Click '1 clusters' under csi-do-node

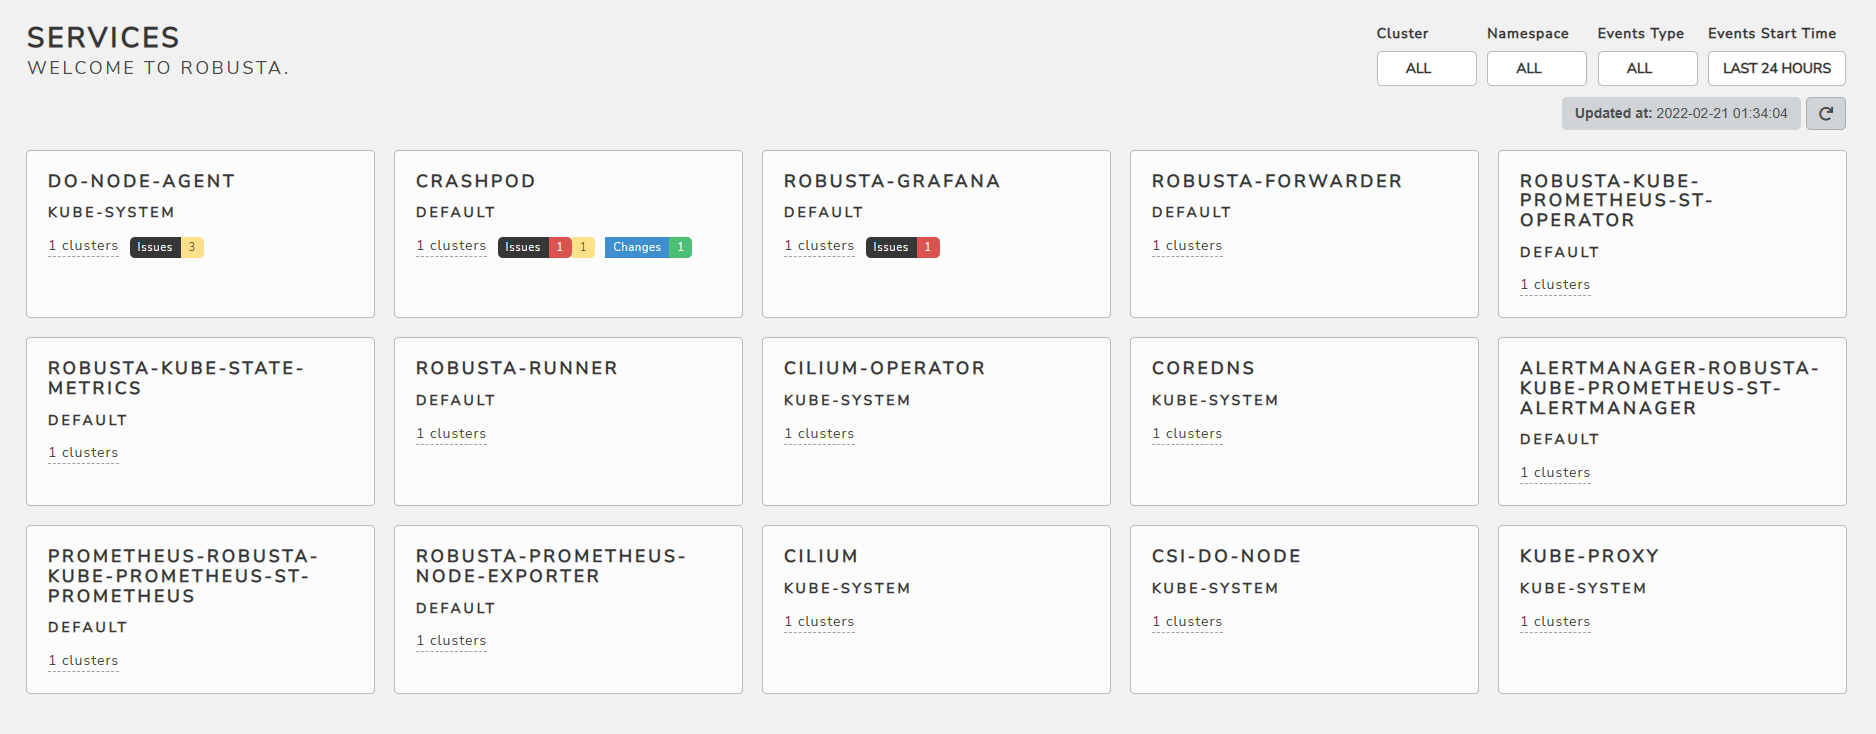point(1187,621)
